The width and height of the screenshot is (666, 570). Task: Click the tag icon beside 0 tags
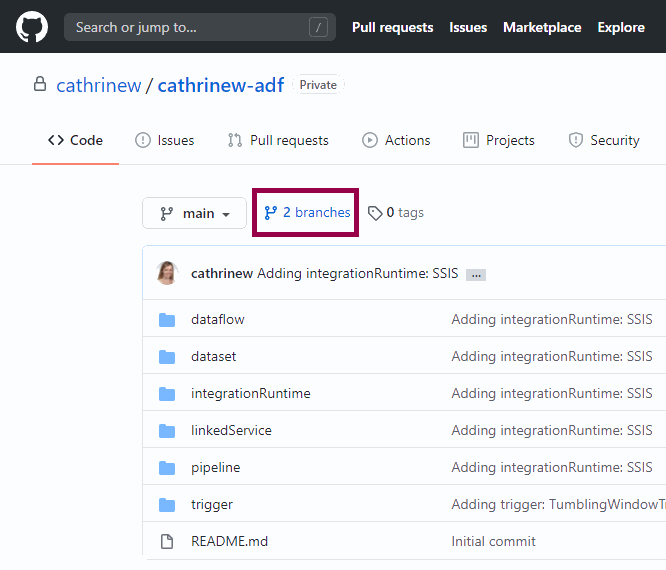375,213
